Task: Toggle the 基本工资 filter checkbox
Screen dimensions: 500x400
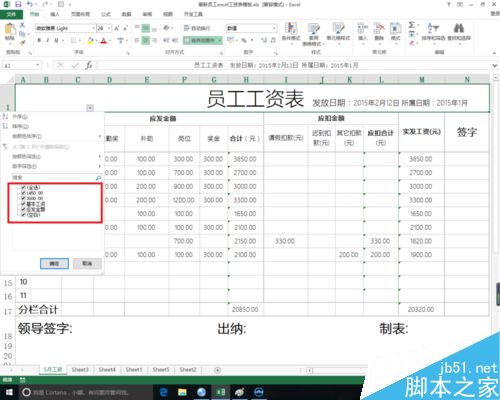Action: (x=23, y=203)
